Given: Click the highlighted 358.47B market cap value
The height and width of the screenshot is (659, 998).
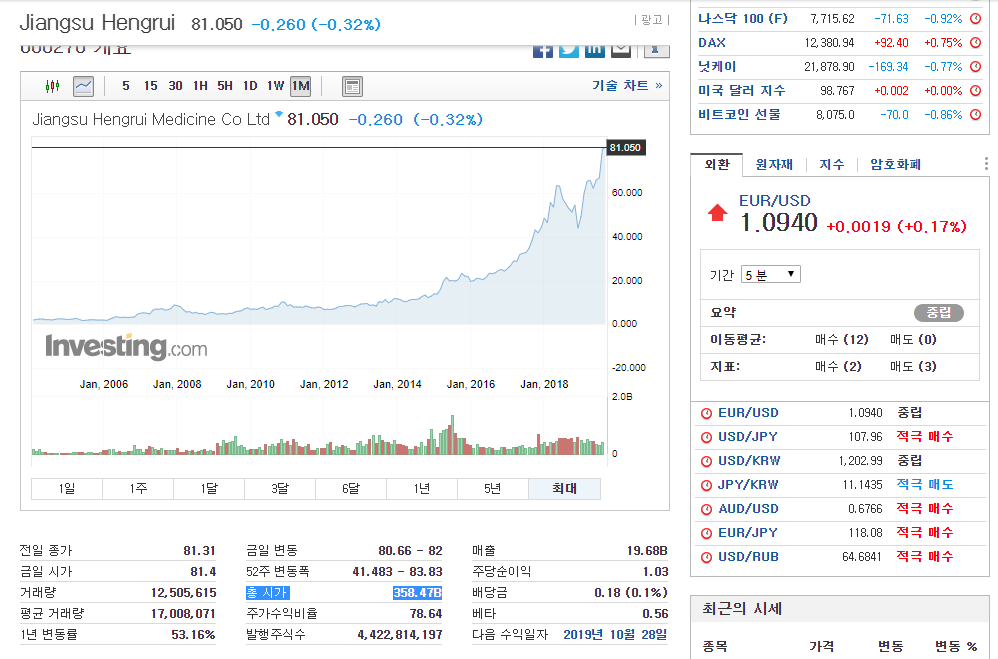Looking at the screenshot, I should (x=417, y=593).
